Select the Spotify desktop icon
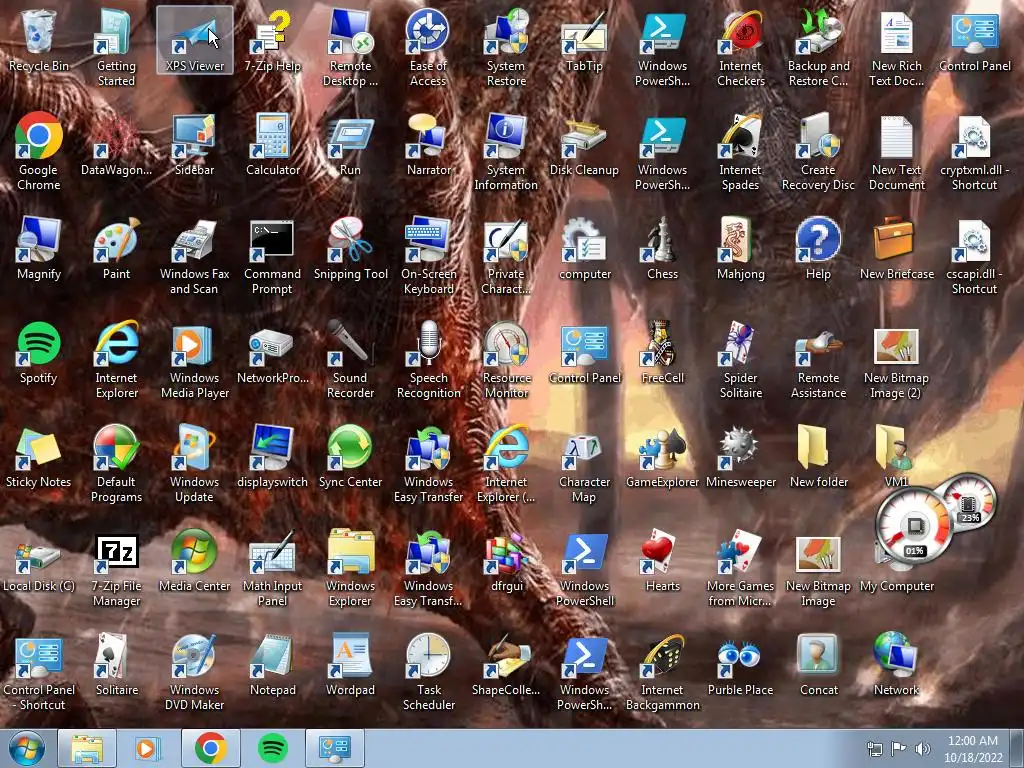The image size is (1024, 768). click(x=39, y=353)
